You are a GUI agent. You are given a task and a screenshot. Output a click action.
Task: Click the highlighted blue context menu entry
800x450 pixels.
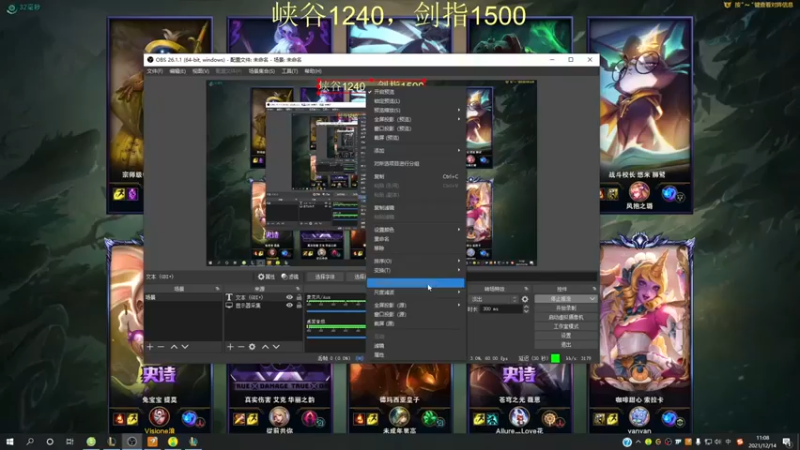tap(415, 283)
